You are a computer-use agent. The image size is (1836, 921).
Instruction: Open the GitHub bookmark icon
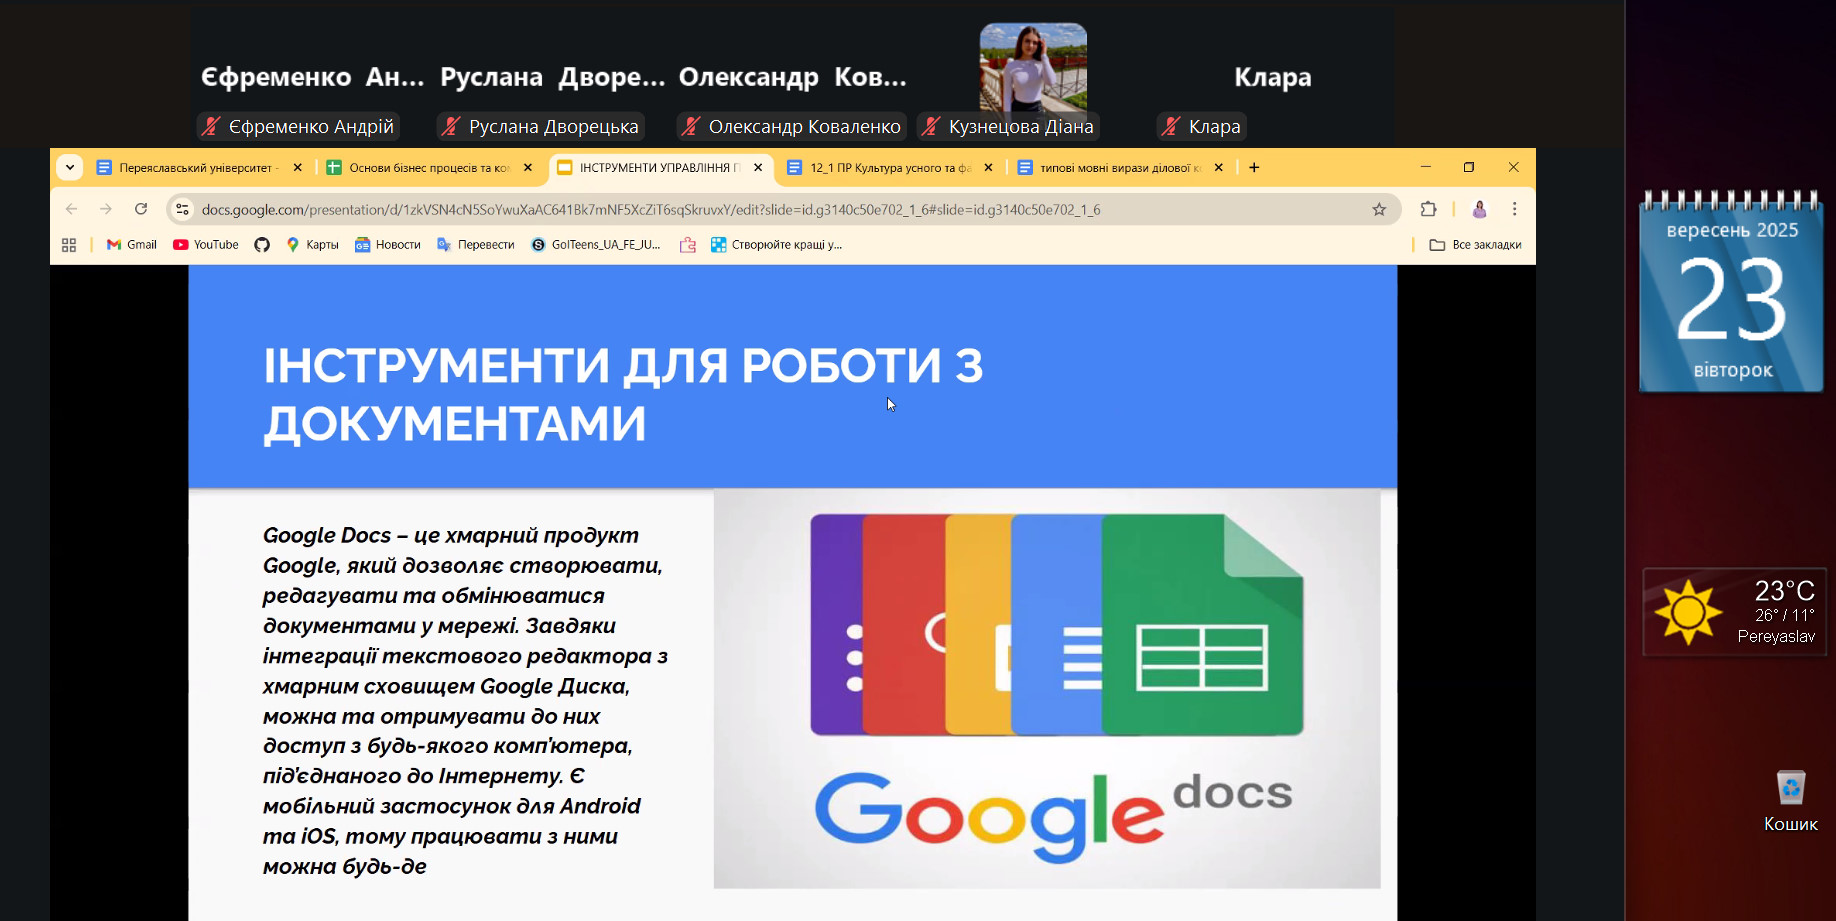(262, 245)
